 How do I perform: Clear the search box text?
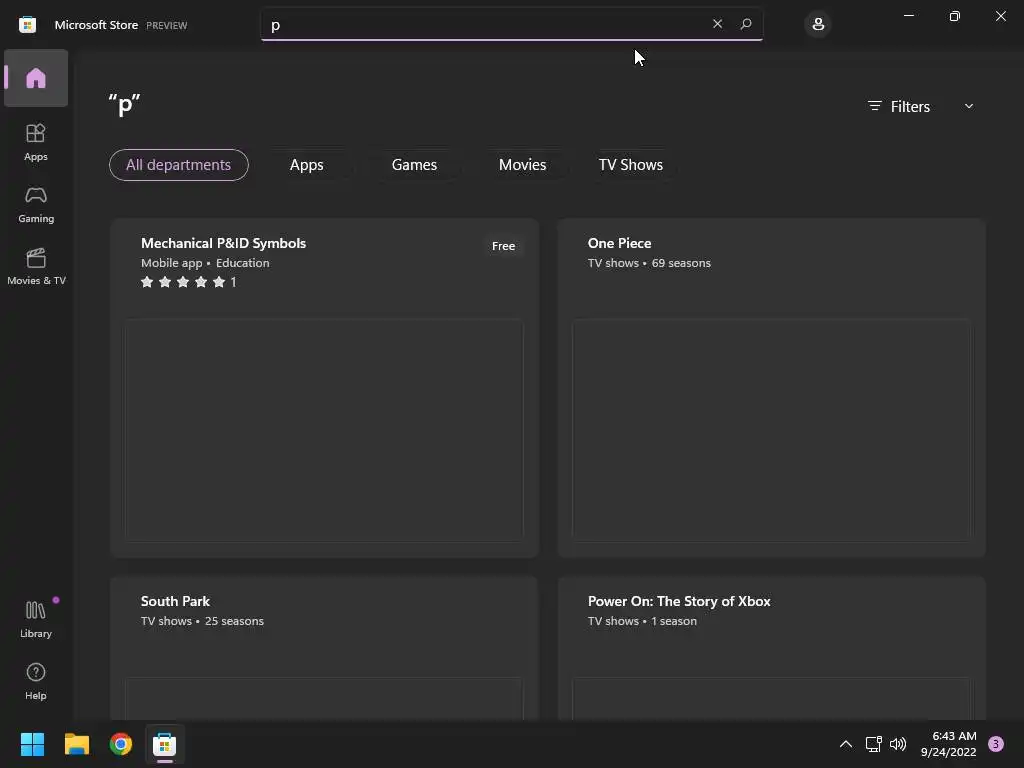click(717, 24)
